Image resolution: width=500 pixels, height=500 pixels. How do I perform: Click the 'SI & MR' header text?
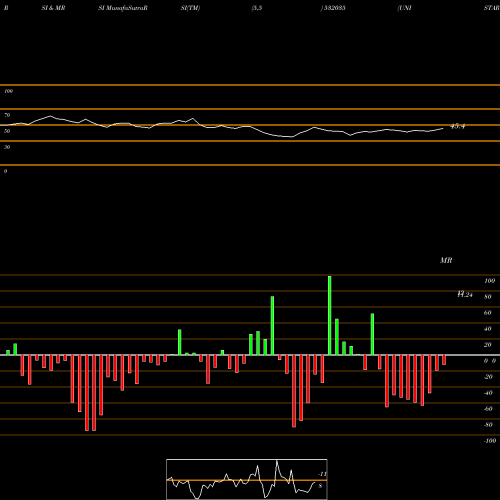(x=53, y=8)
